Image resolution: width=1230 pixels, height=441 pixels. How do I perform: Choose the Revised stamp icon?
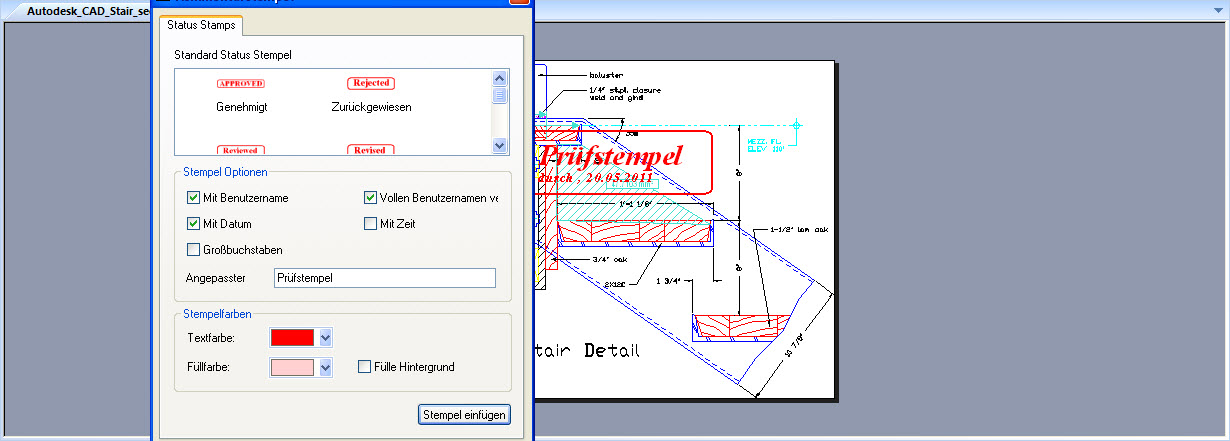370,150
